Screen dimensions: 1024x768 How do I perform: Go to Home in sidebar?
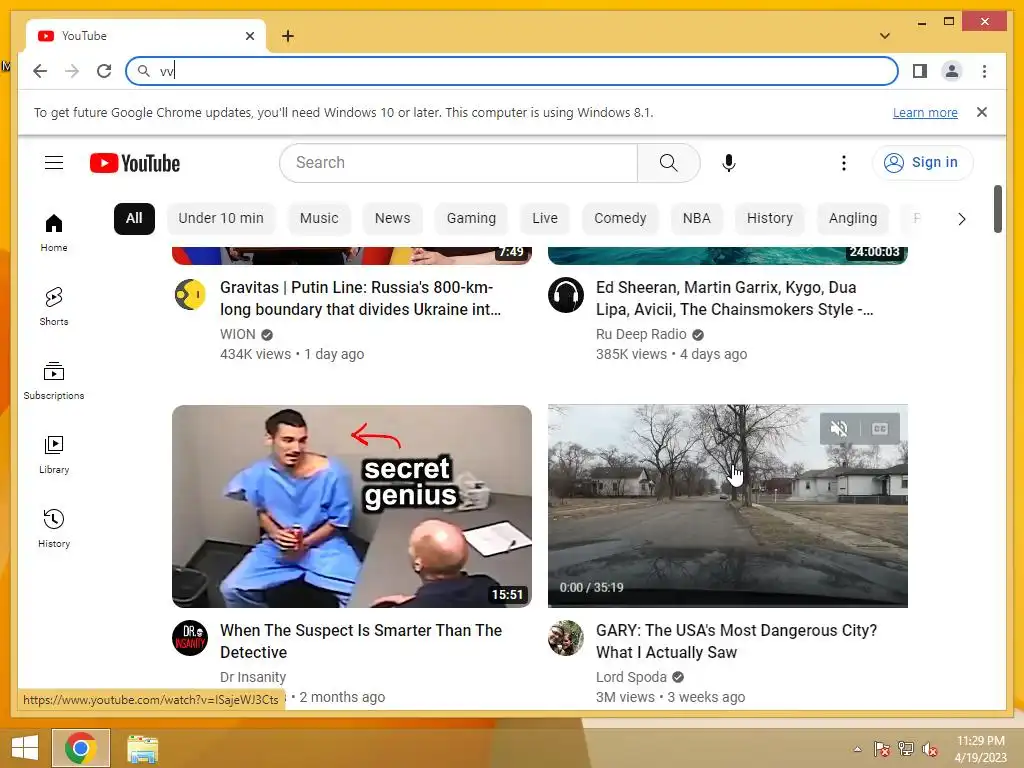(x=54, y=232)
